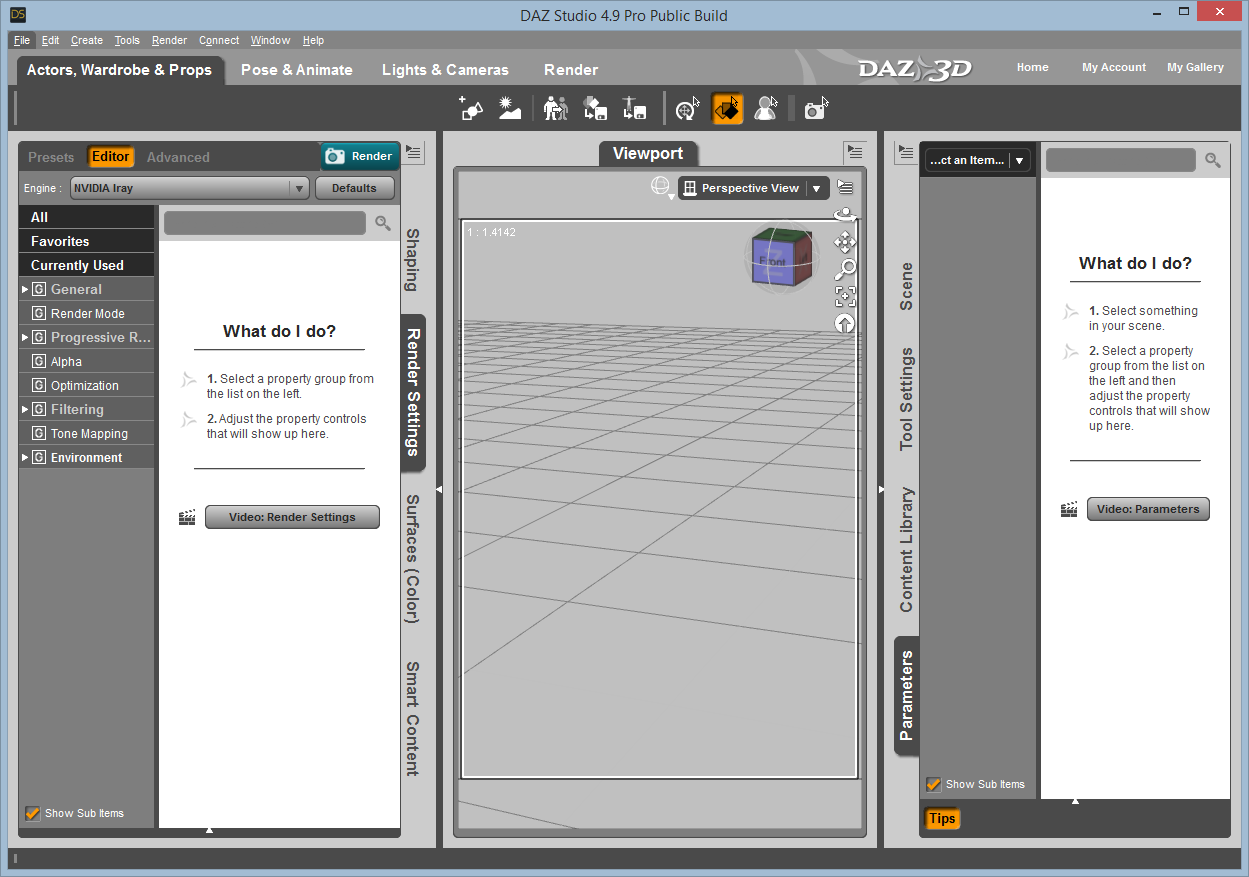Open the File menu
1249x877 pixels.
tap(22, 40)
